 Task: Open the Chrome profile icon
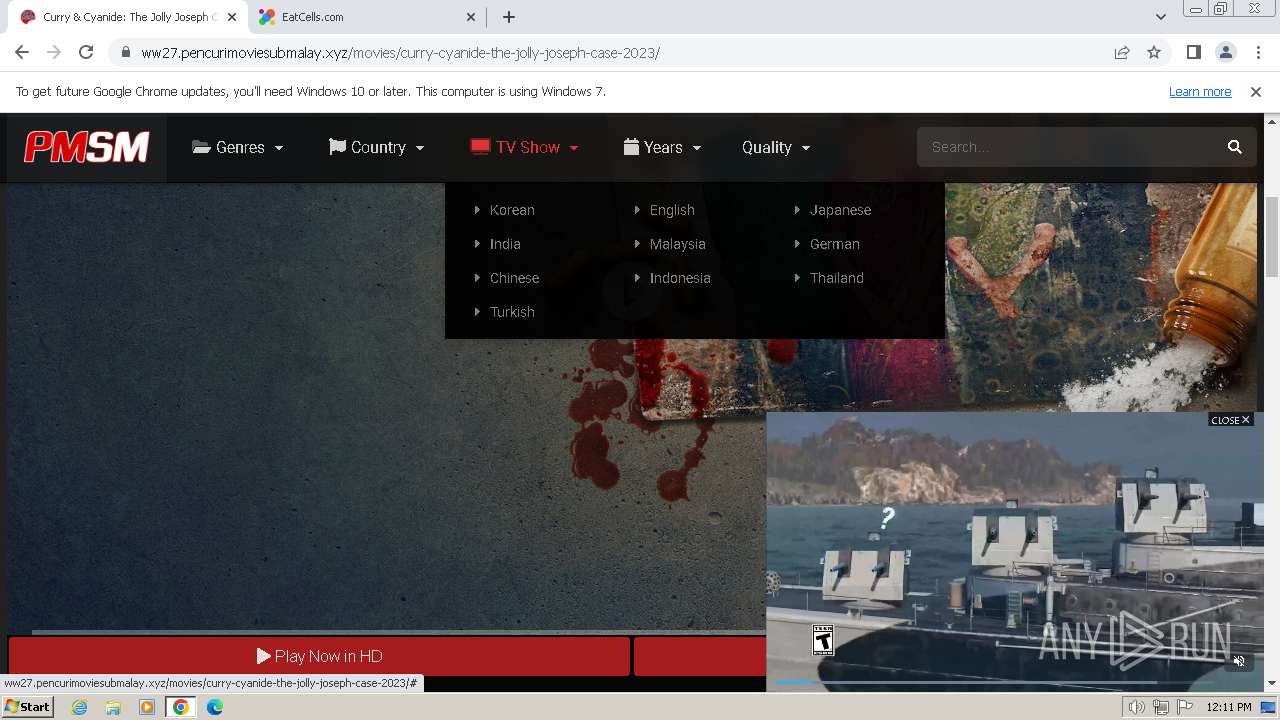(x=1225, y=52)
